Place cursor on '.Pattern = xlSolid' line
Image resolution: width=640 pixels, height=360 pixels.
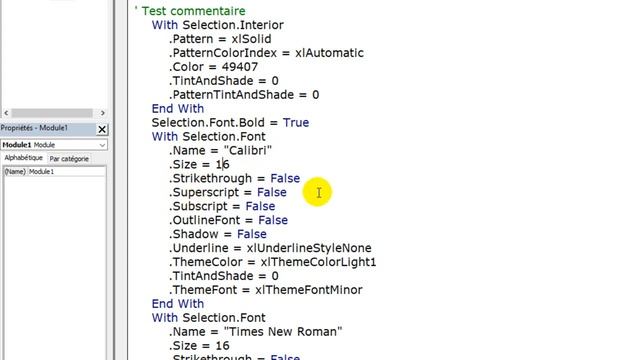point(220,39)
